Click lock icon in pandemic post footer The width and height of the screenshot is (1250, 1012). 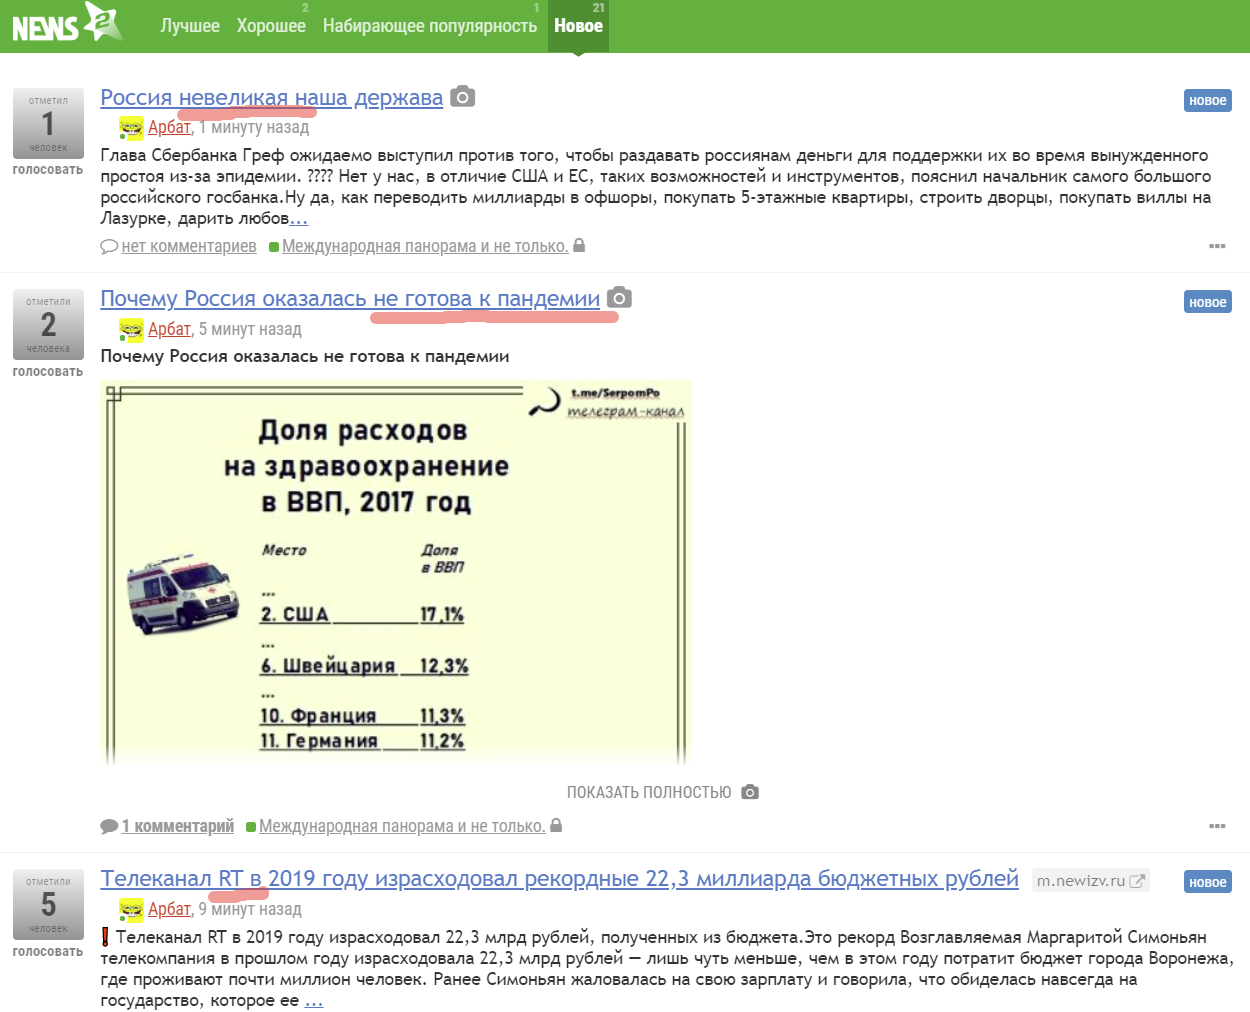tap(556, 825)
